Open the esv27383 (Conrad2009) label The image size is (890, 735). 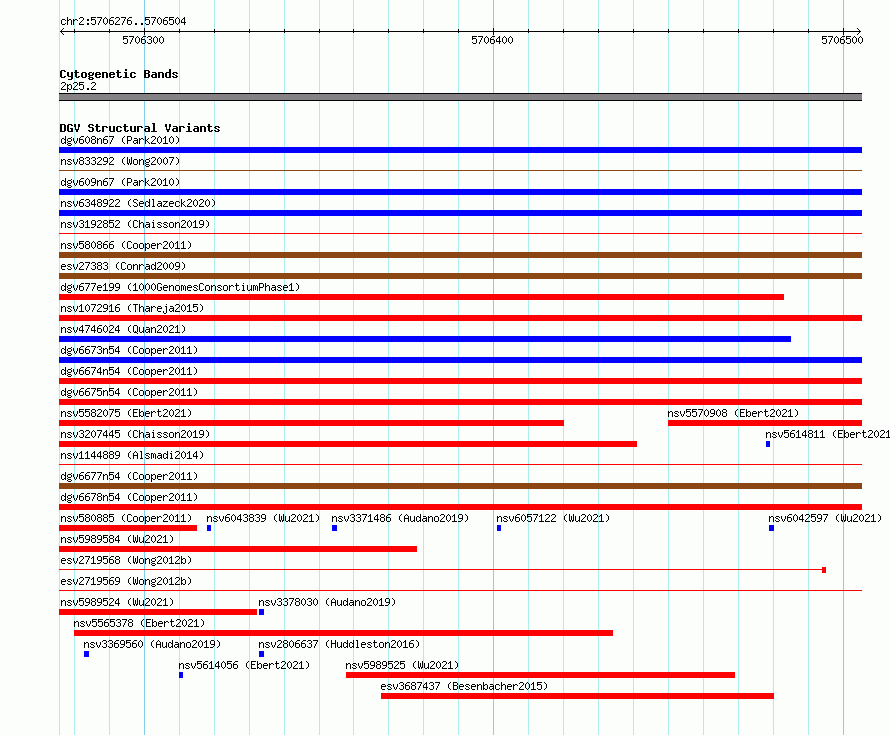(x=123, y=266)
